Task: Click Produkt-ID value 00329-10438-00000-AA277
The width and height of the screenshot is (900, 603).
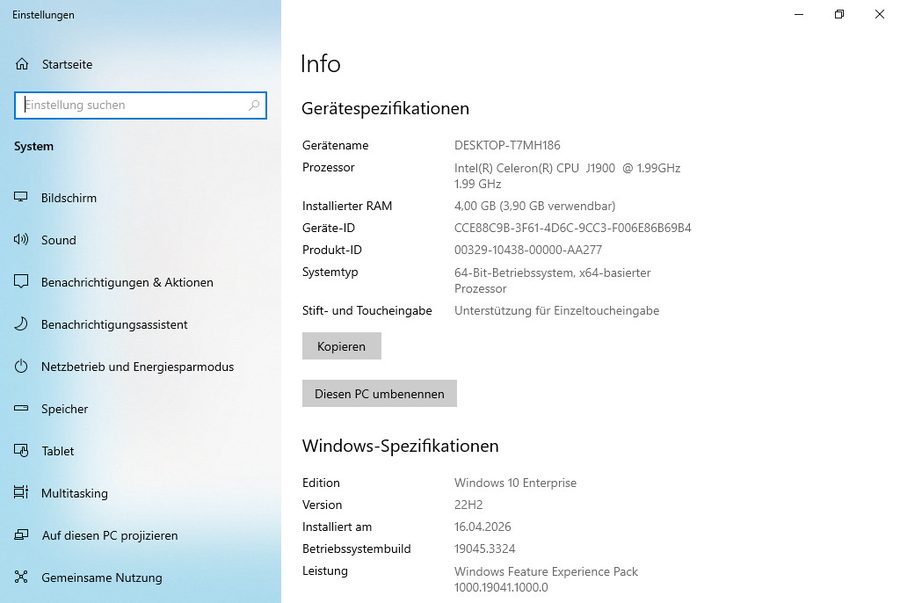Action: (528, 250)
